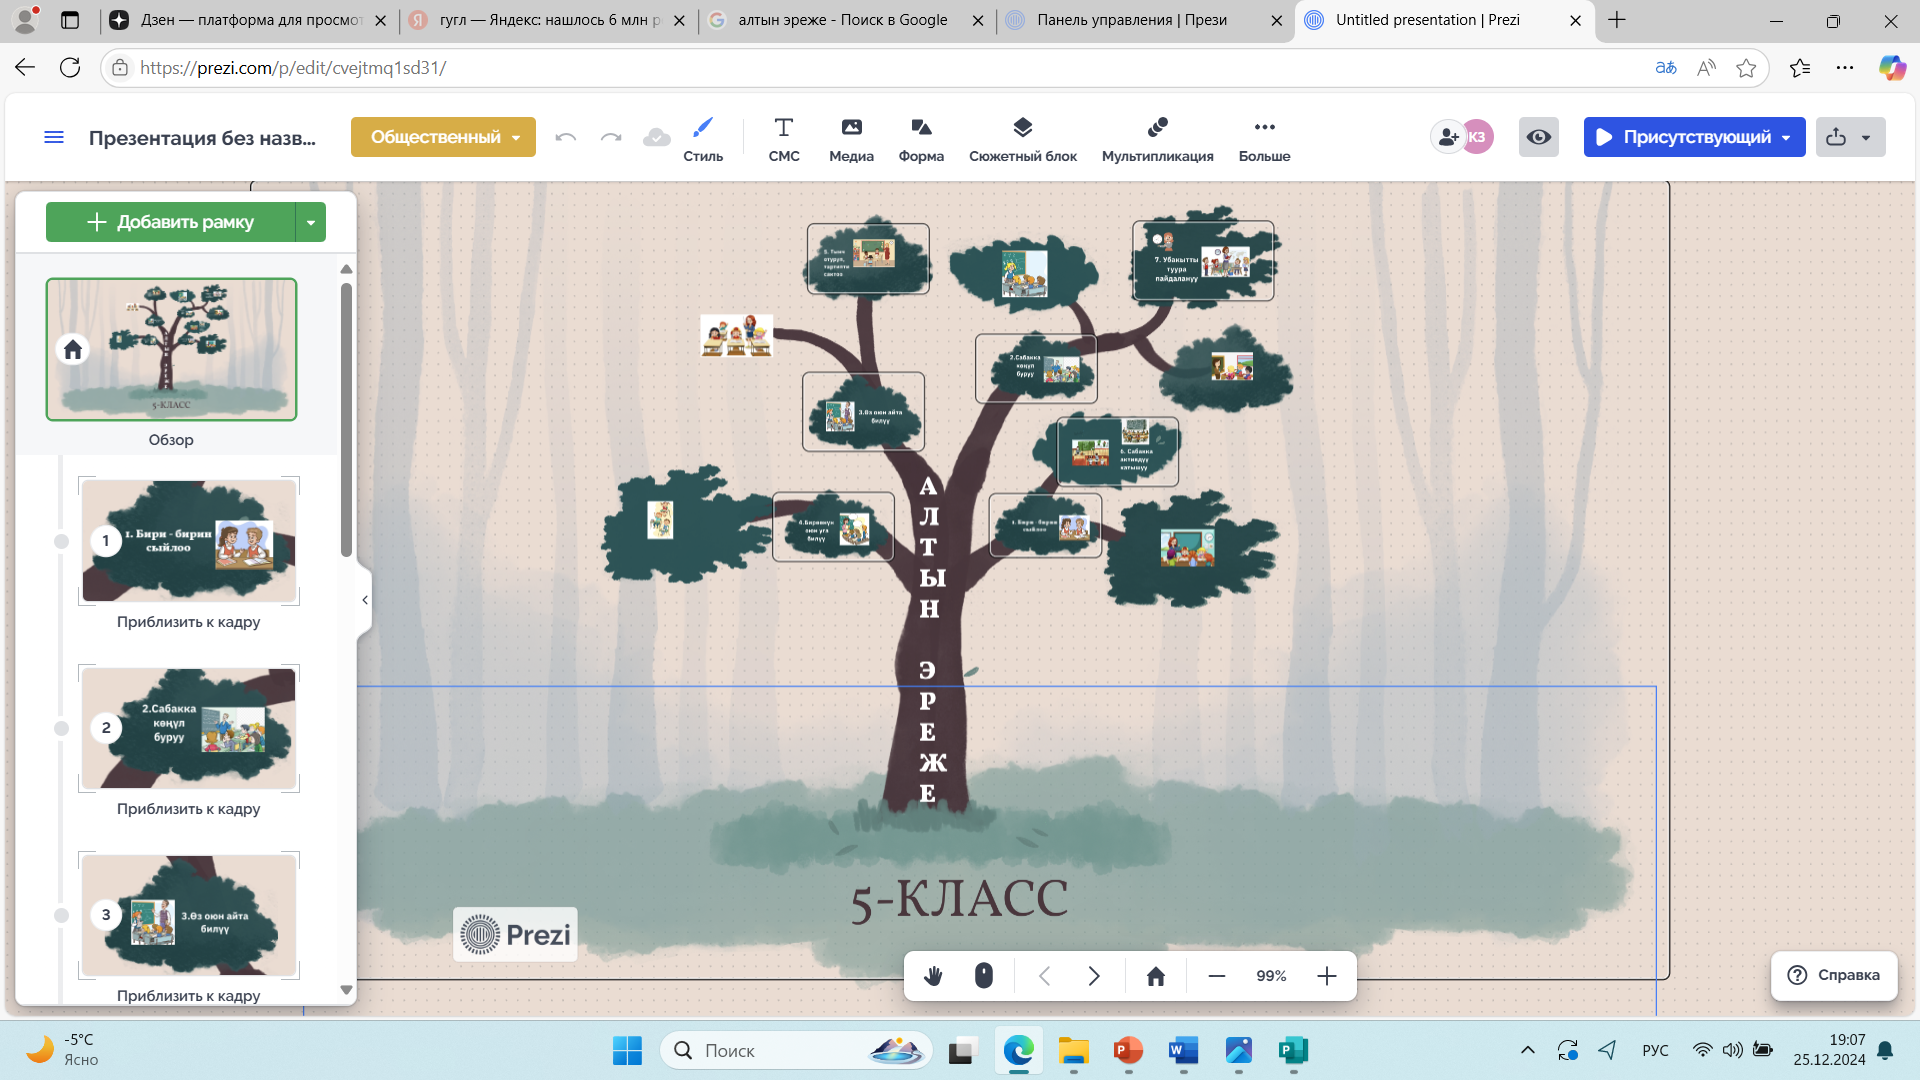The width and height of the screenshot is (1920, 1080).
Task: Open the Мультипликация animation tool
Action: point(1158,139)
